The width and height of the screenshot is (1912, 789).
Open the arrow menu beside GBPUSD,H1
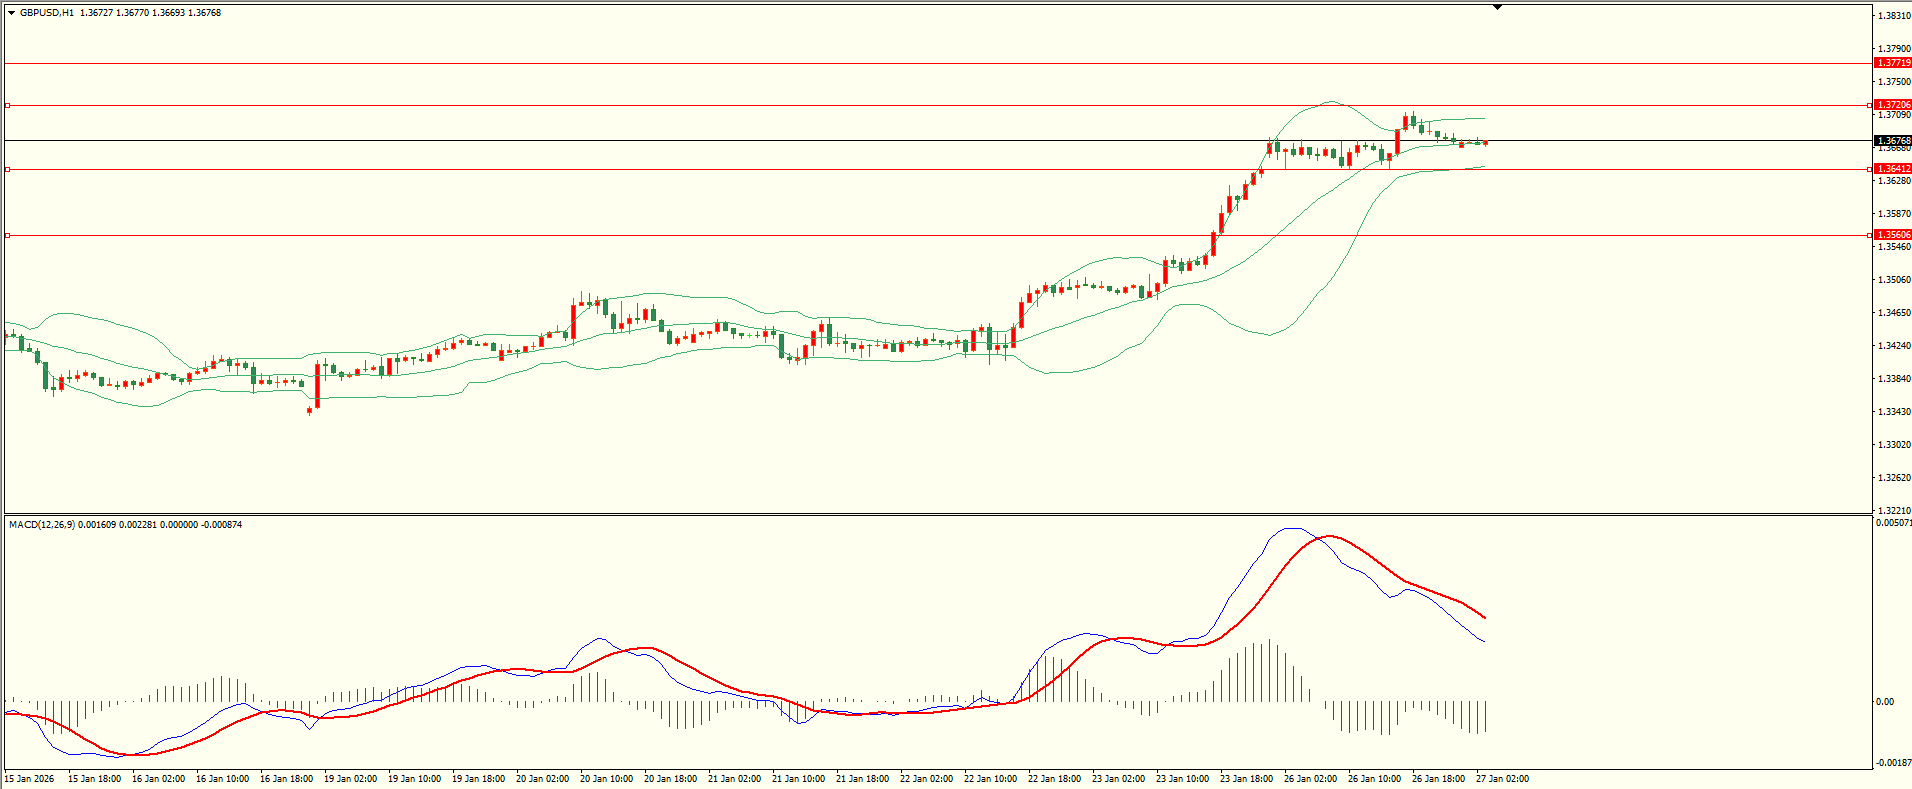coord(11,13)
